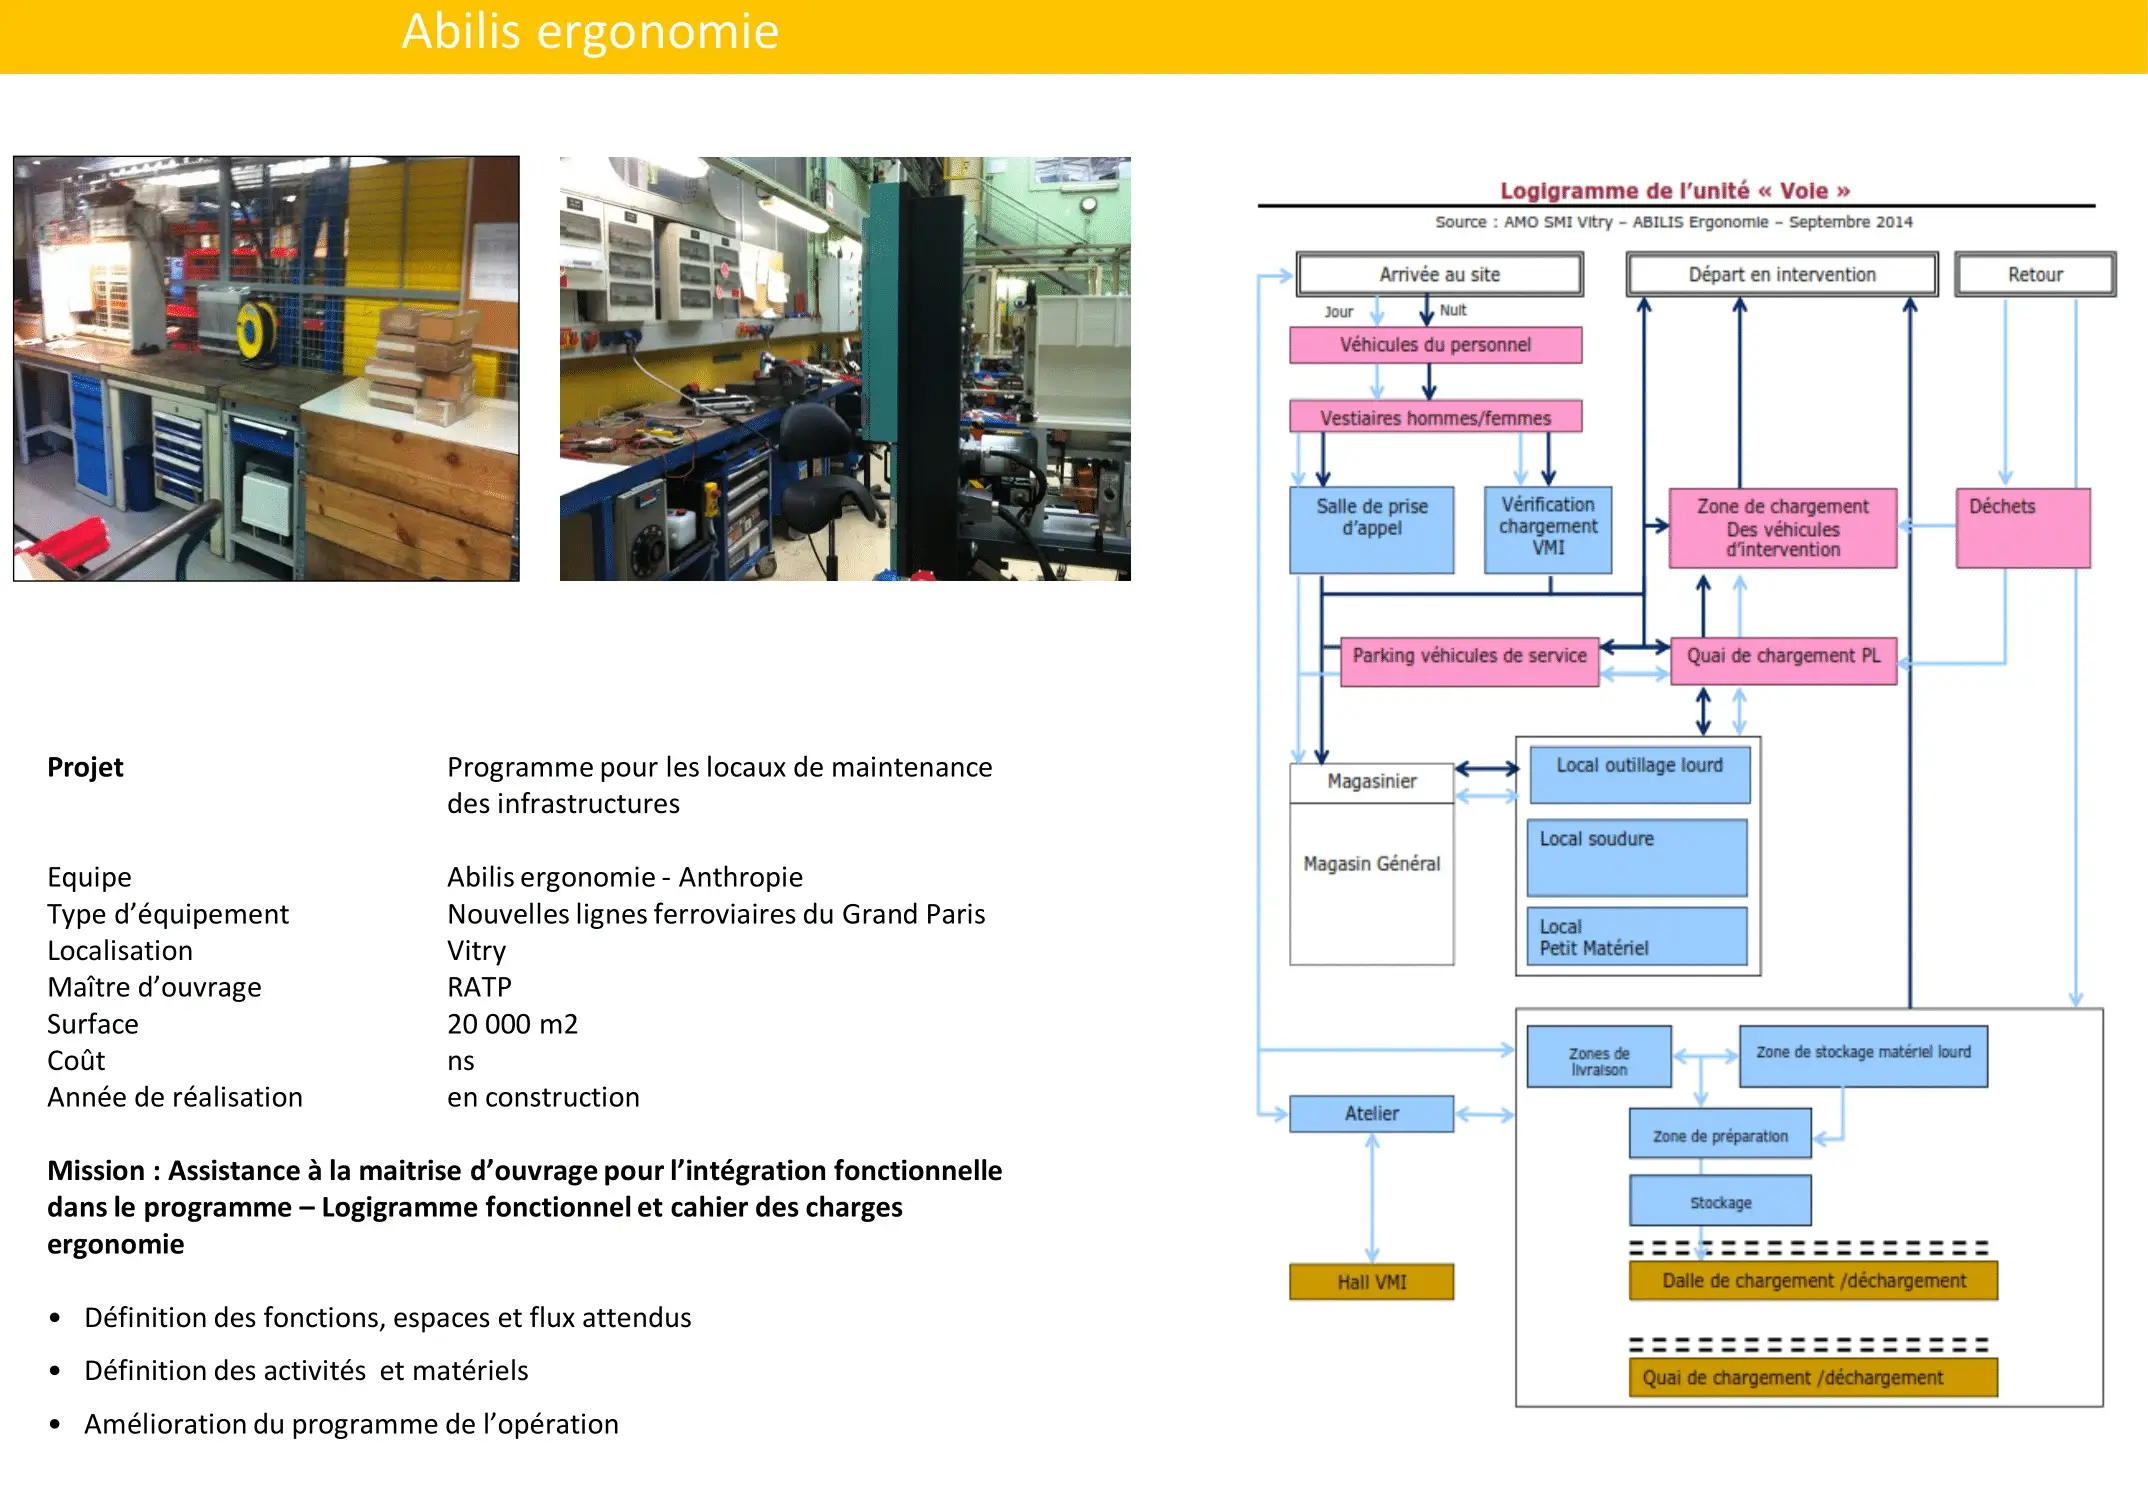Screen dimensions: 2148x1491
Task: Click the 'Localisation' label
Action: pos(120,950)
